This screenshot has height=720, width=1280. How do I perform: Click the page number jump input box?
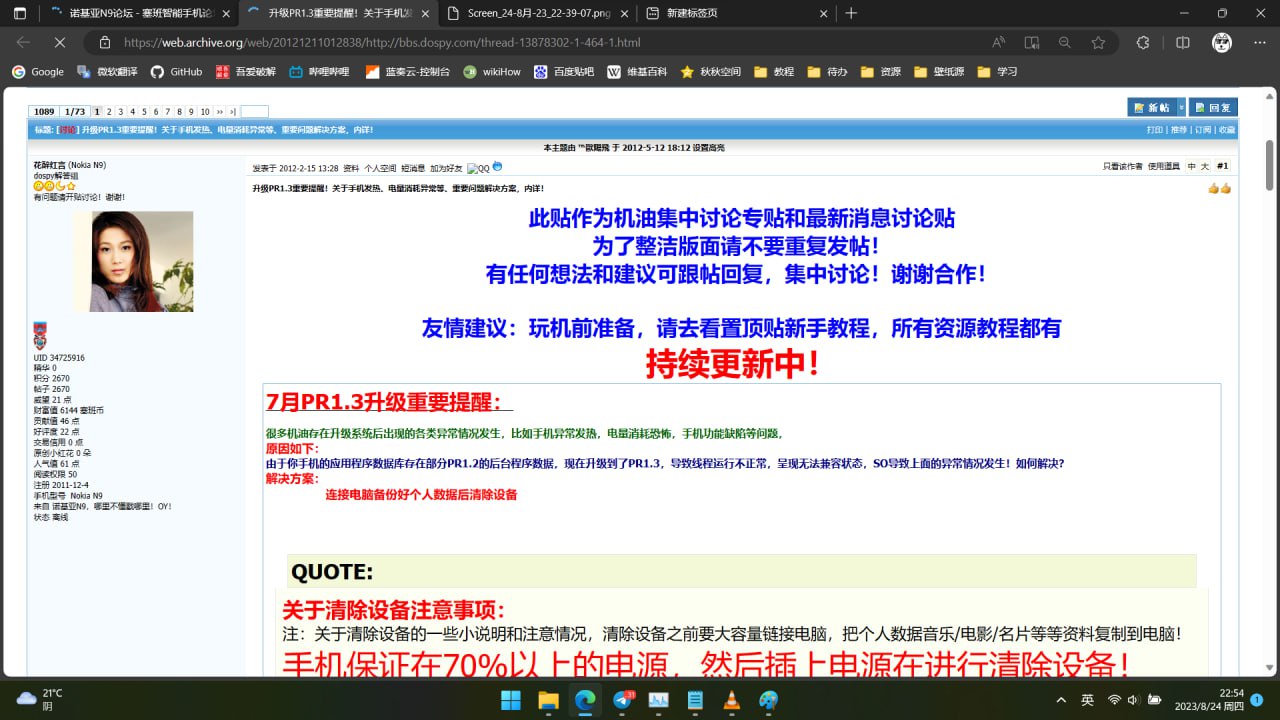255,112
